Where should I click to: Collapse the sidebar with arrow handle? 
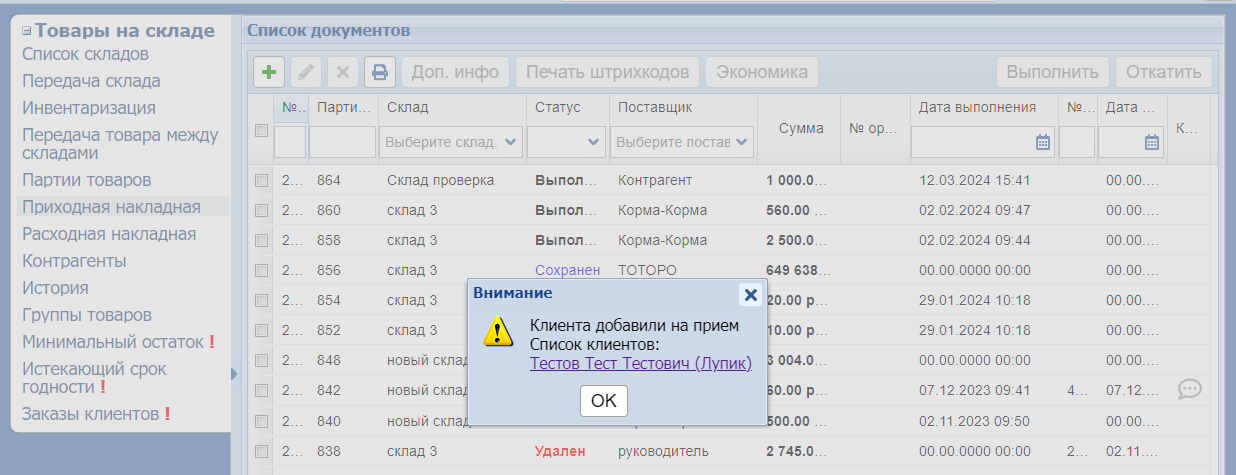click(x=235, y=373)
